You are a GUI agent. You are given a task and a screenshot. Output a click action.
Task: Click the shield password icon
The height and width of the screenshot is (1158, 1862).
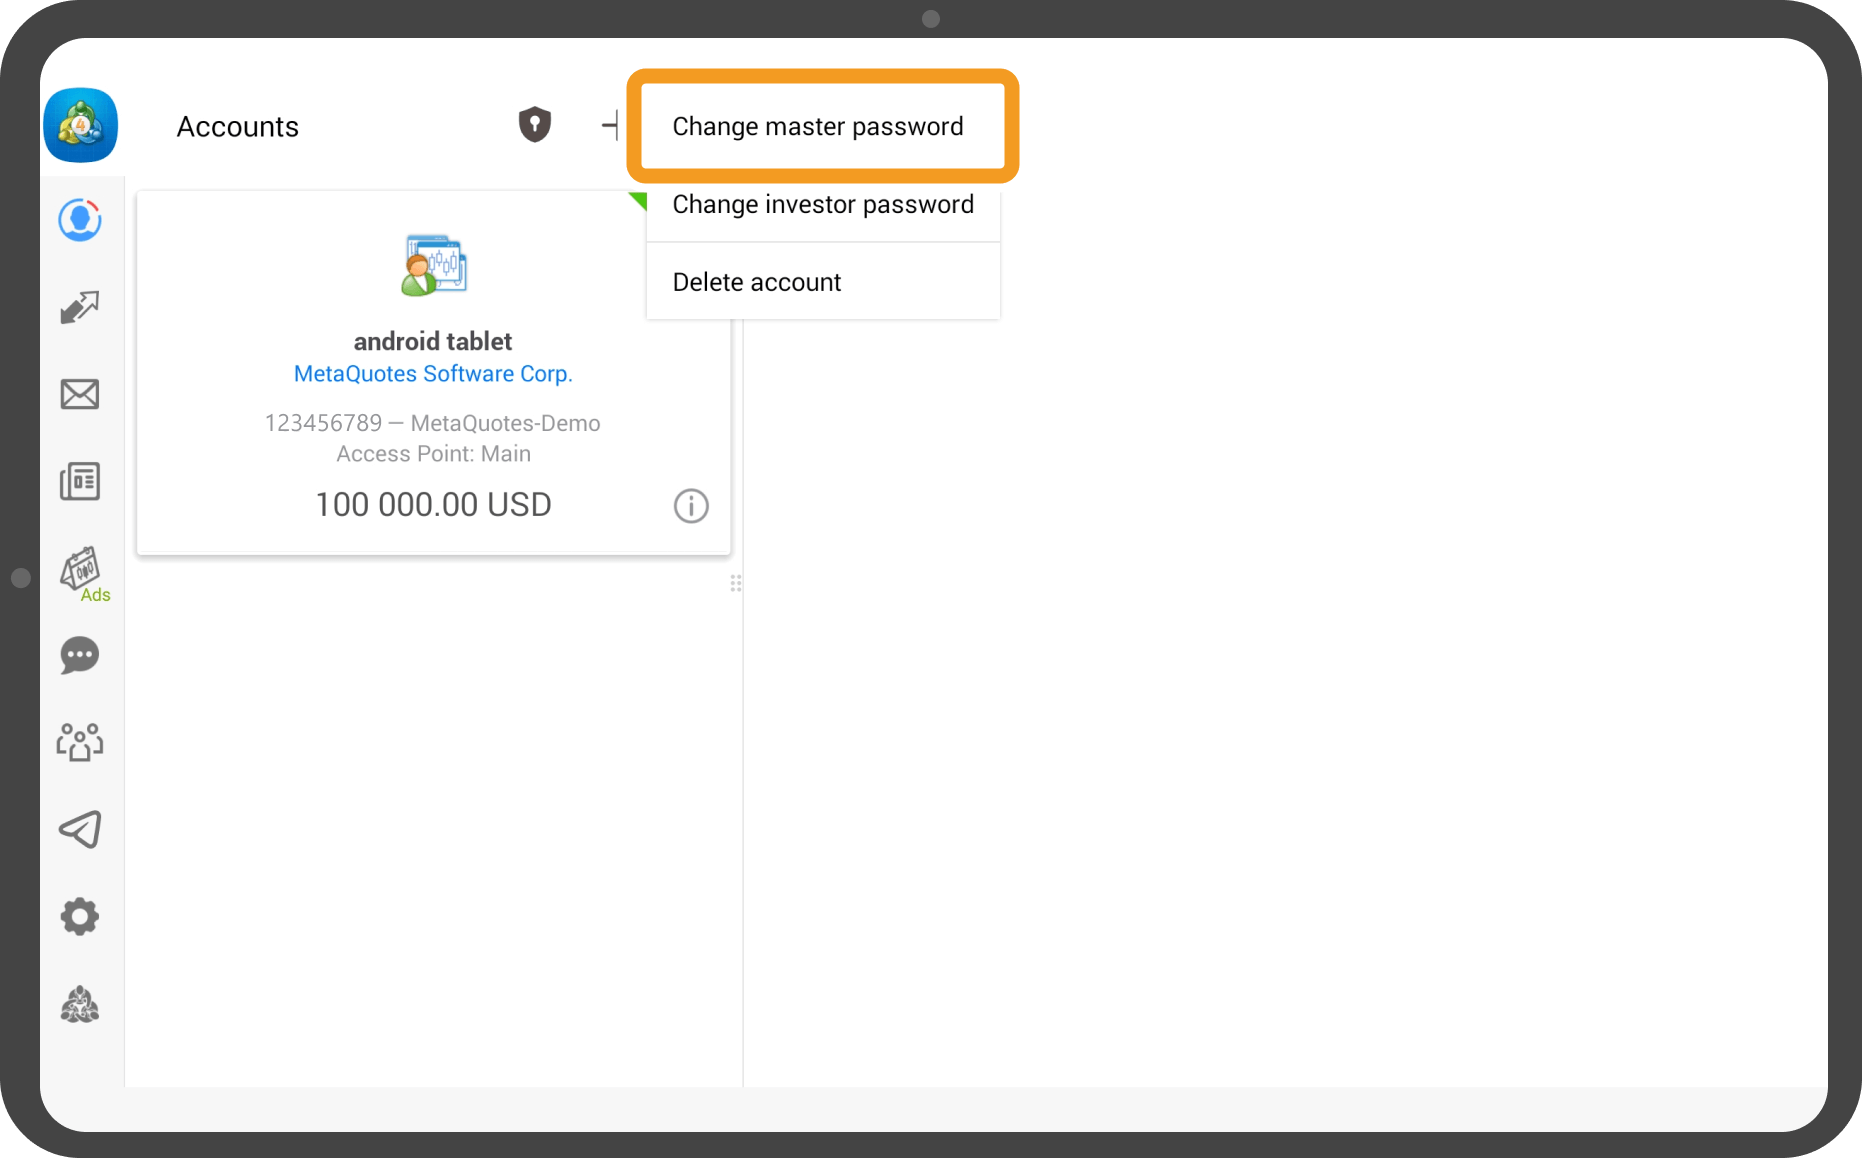(535, 125)
